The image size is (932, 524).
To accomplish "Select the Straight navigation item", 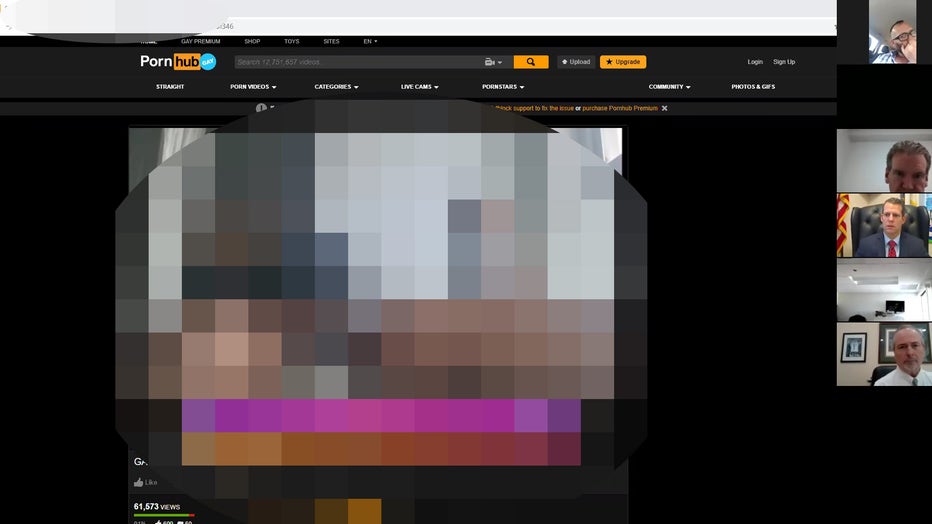I will tap(170, 87).
